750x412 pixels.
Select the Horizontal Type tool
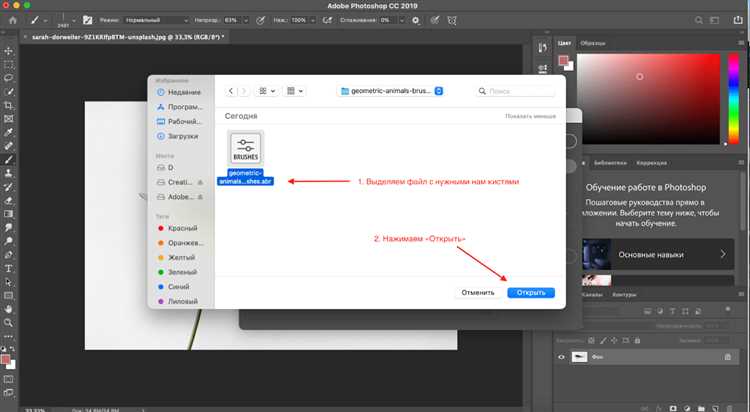click(8, 268)
